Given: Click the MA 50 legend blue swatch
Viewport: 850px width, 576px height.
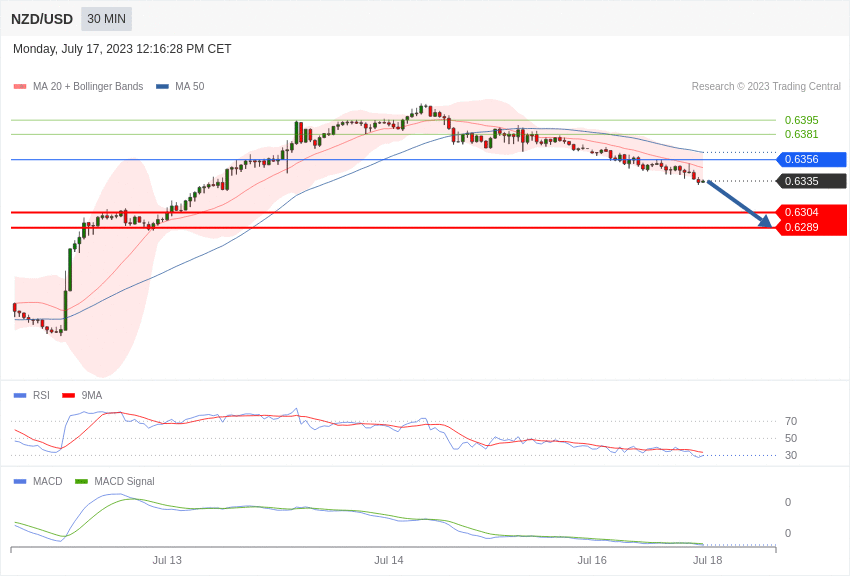Looking at the screenshot, I should coord(162,86).
